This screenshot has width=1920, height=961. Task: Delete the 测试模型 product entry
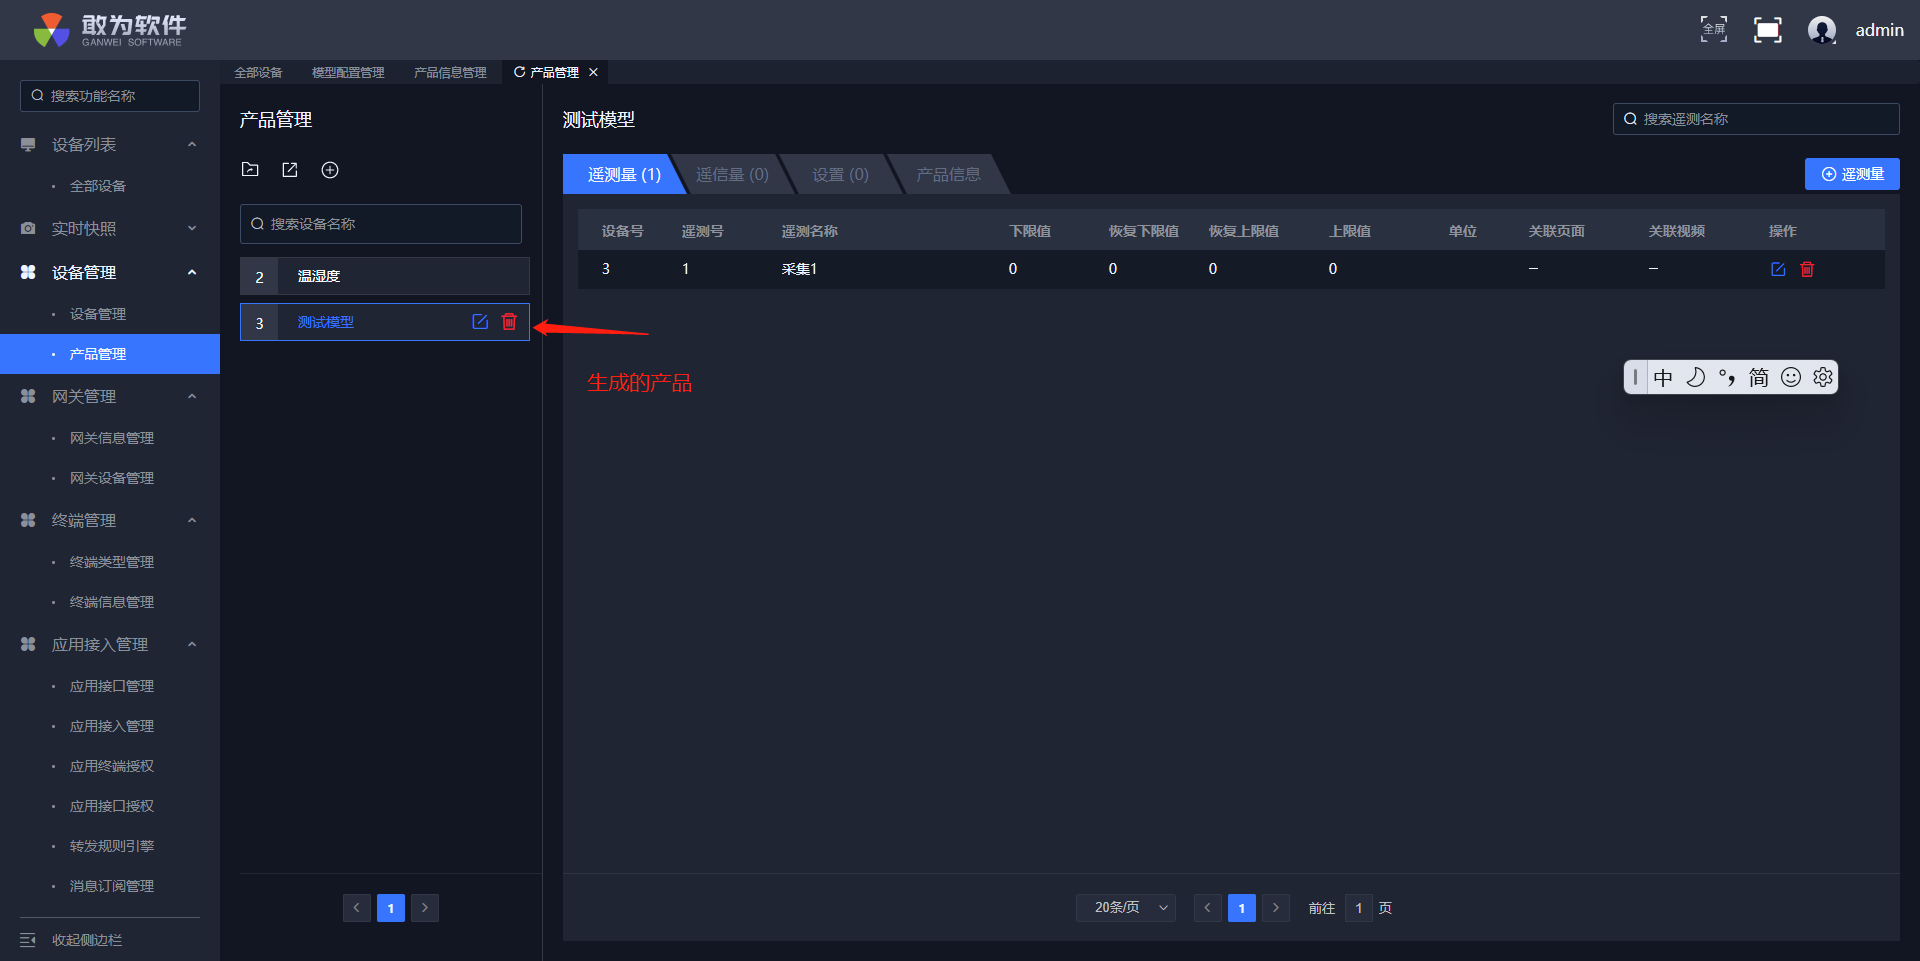pyautogui.click(x=509, y=321)
